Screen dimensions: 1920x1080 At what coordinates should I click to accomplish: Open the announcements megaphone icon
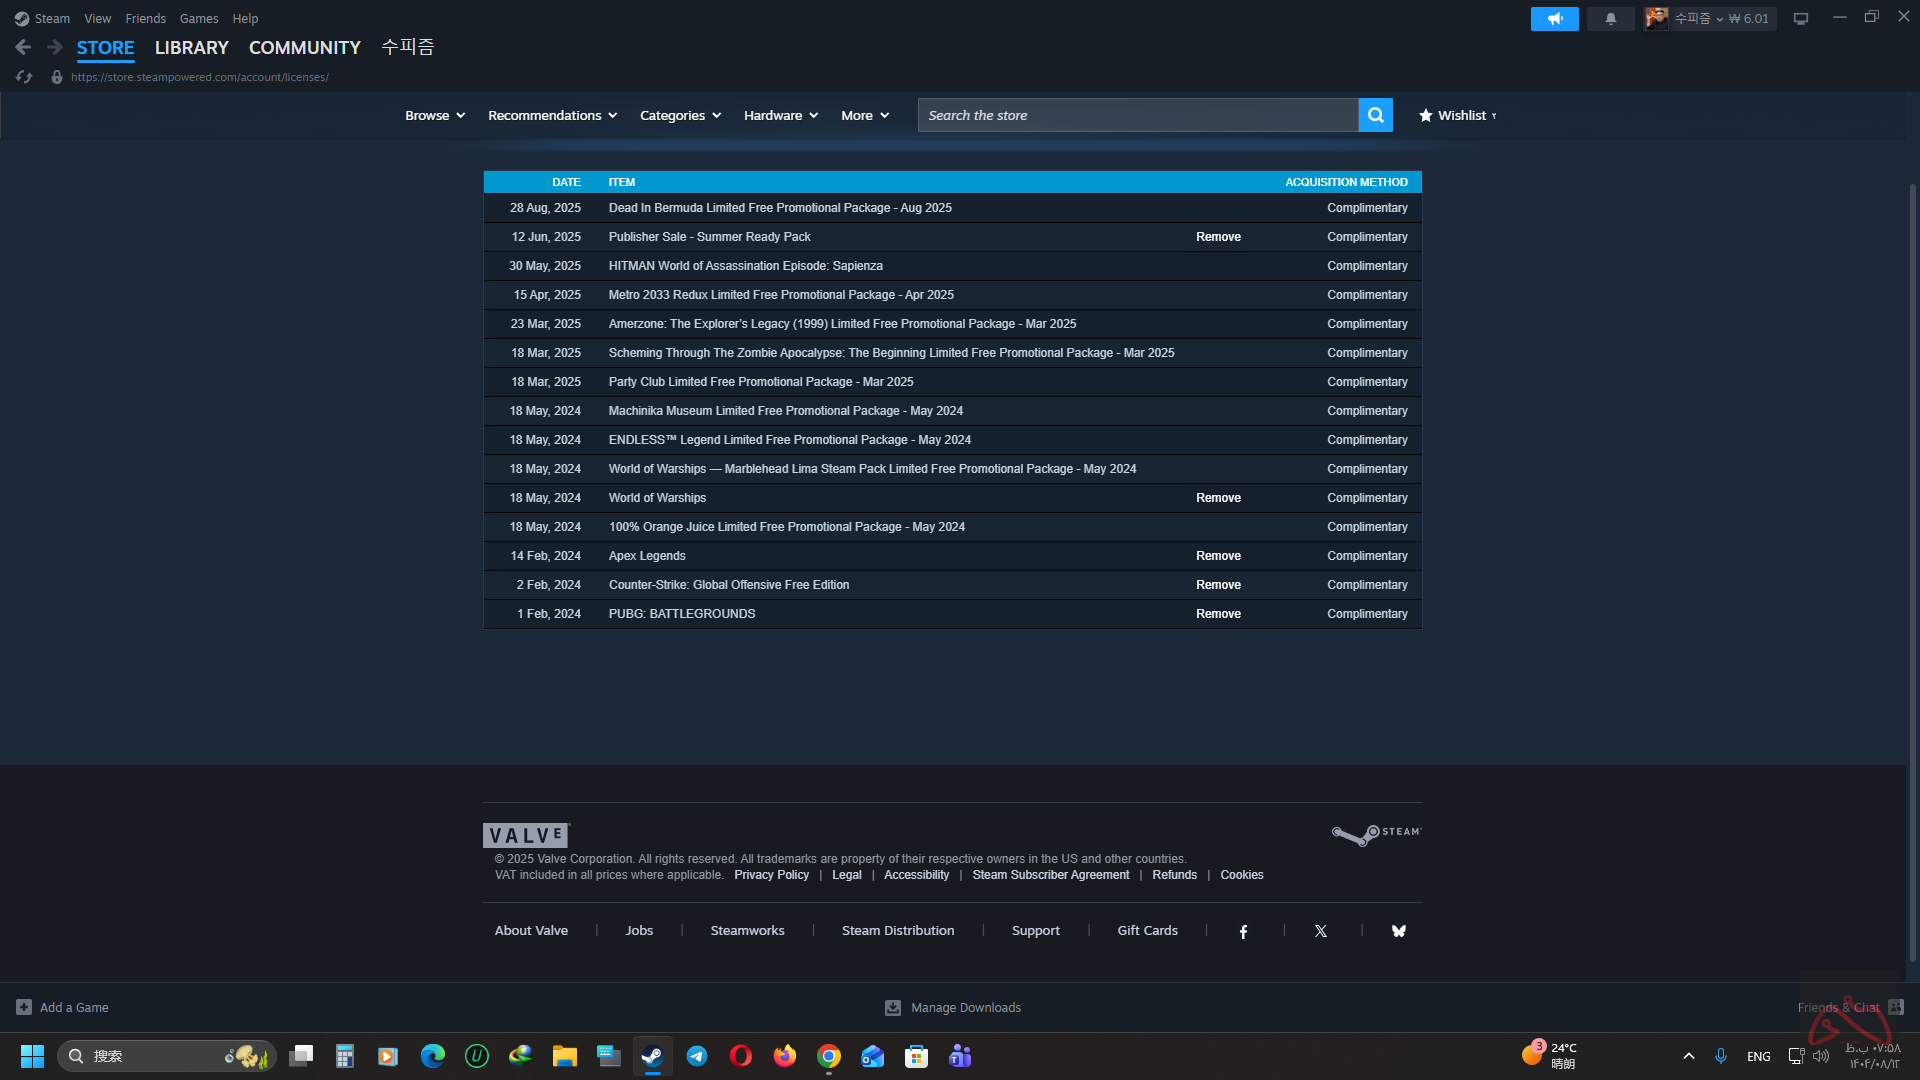[x=1554, y=19]
